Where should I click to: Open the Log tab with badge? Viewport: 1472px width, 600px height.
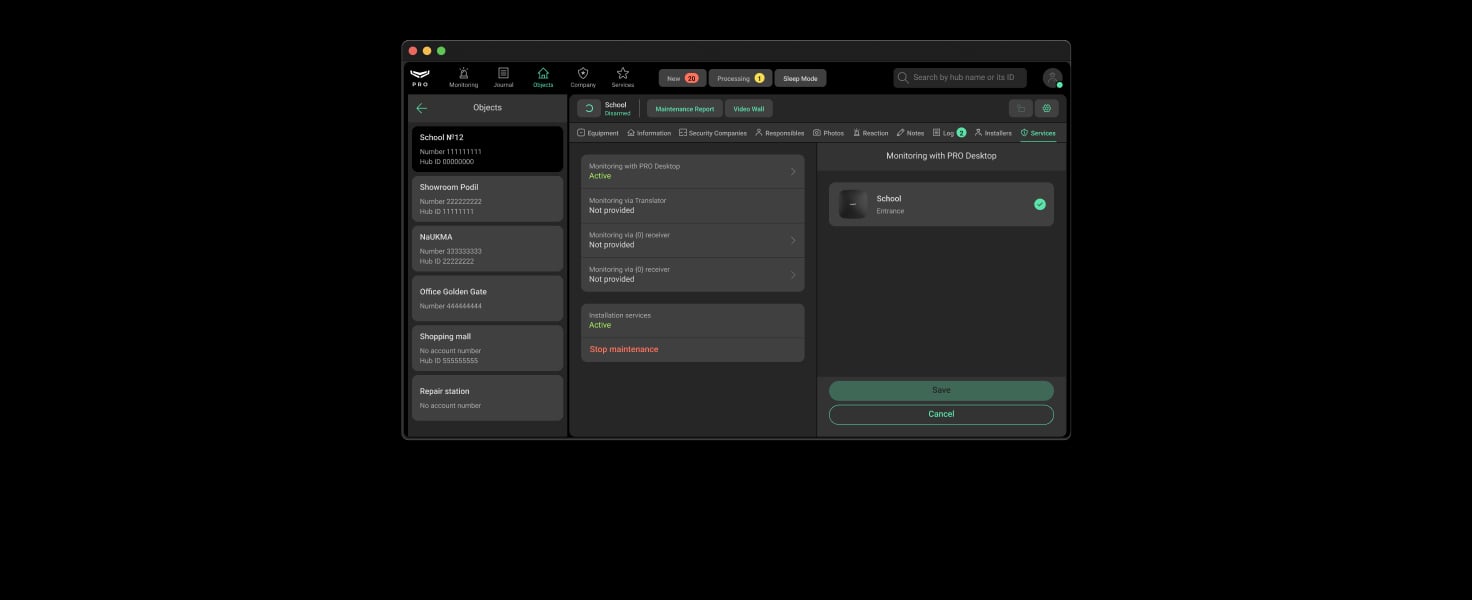point(948,132)
